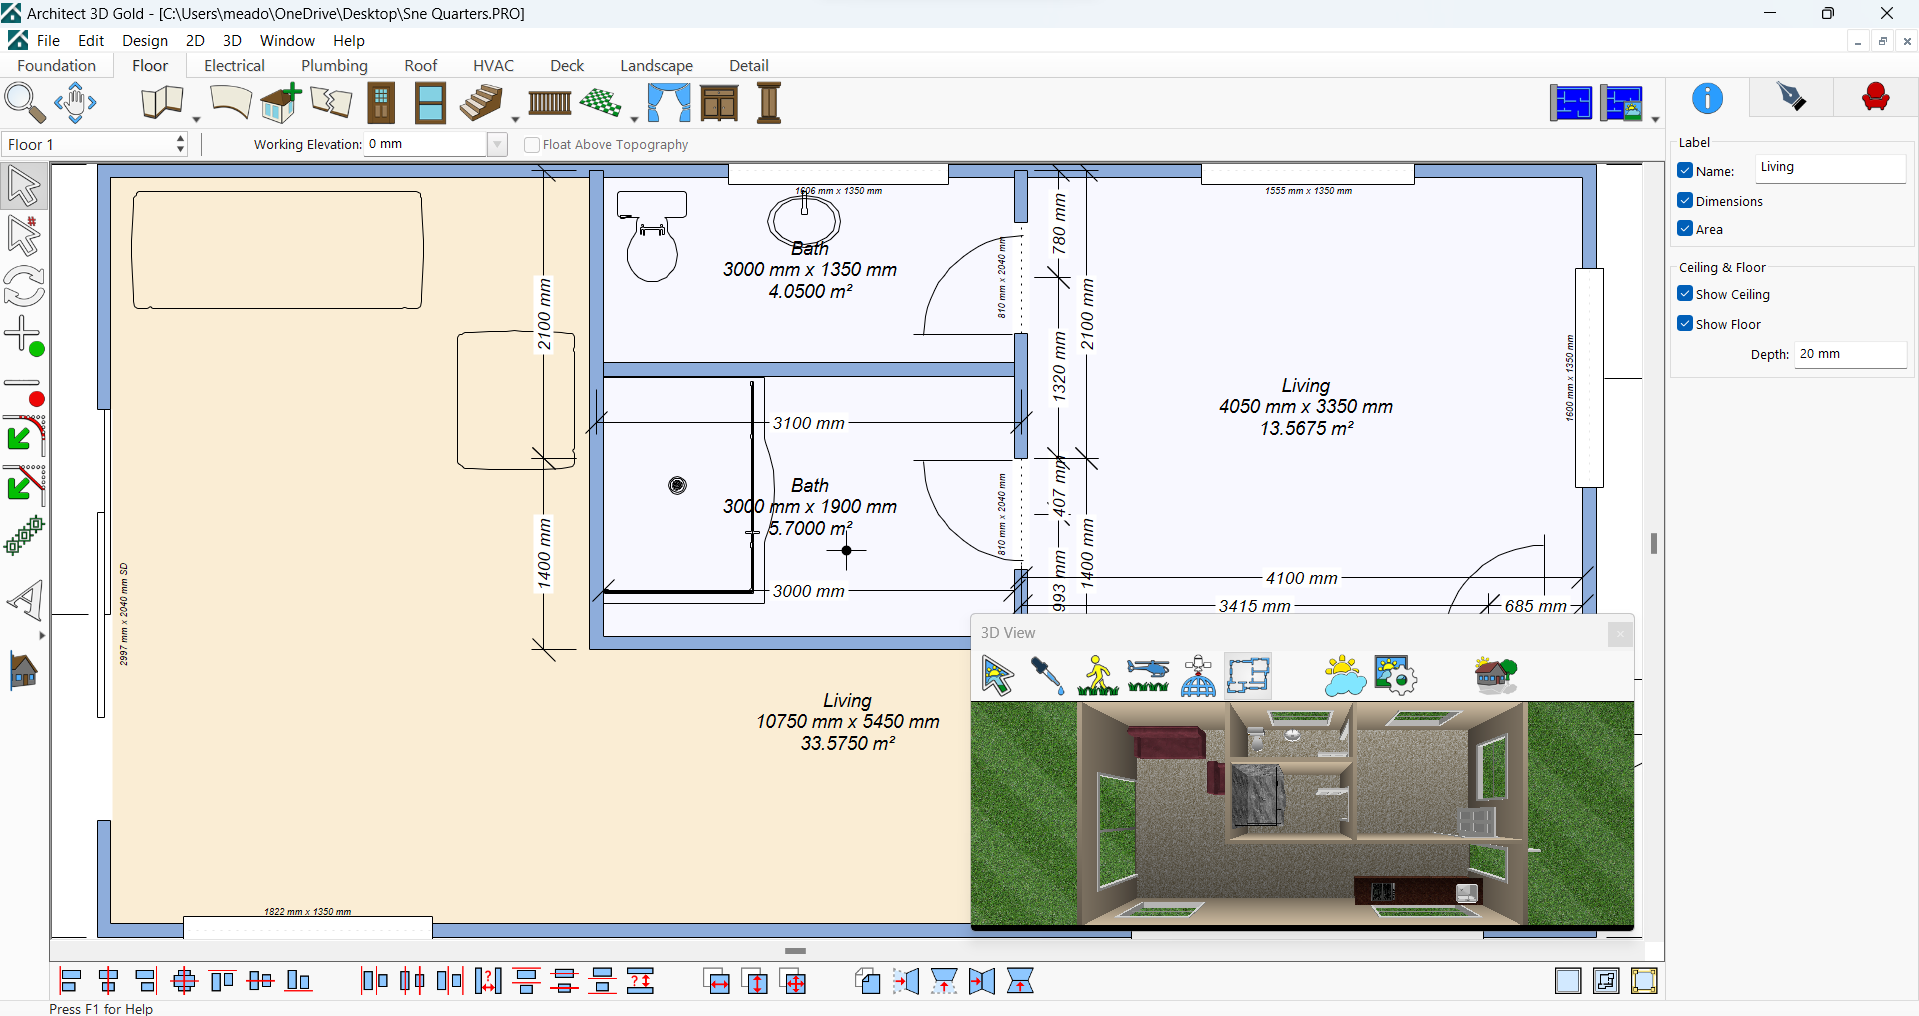The image size is (1919, 1016).
Task: Expand the view mode dropdown arrow beside 2D/3D icons
Action: point(1655,119)
